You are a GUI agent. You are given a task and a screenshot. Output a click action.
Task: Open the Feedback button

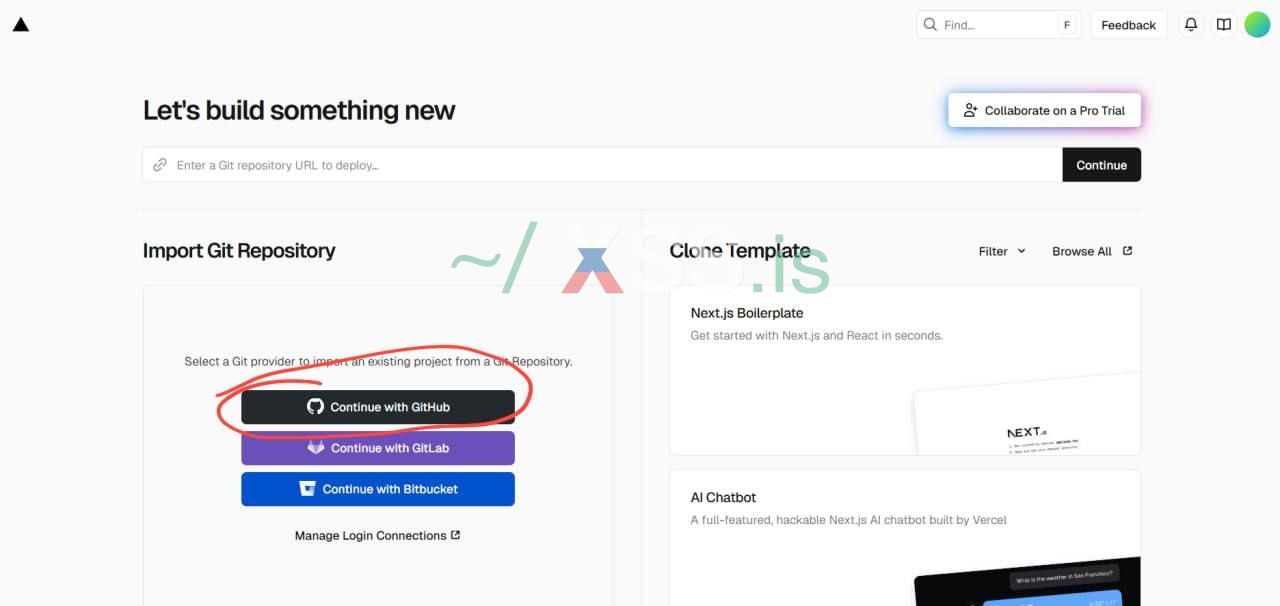[x=1128, y=25]
